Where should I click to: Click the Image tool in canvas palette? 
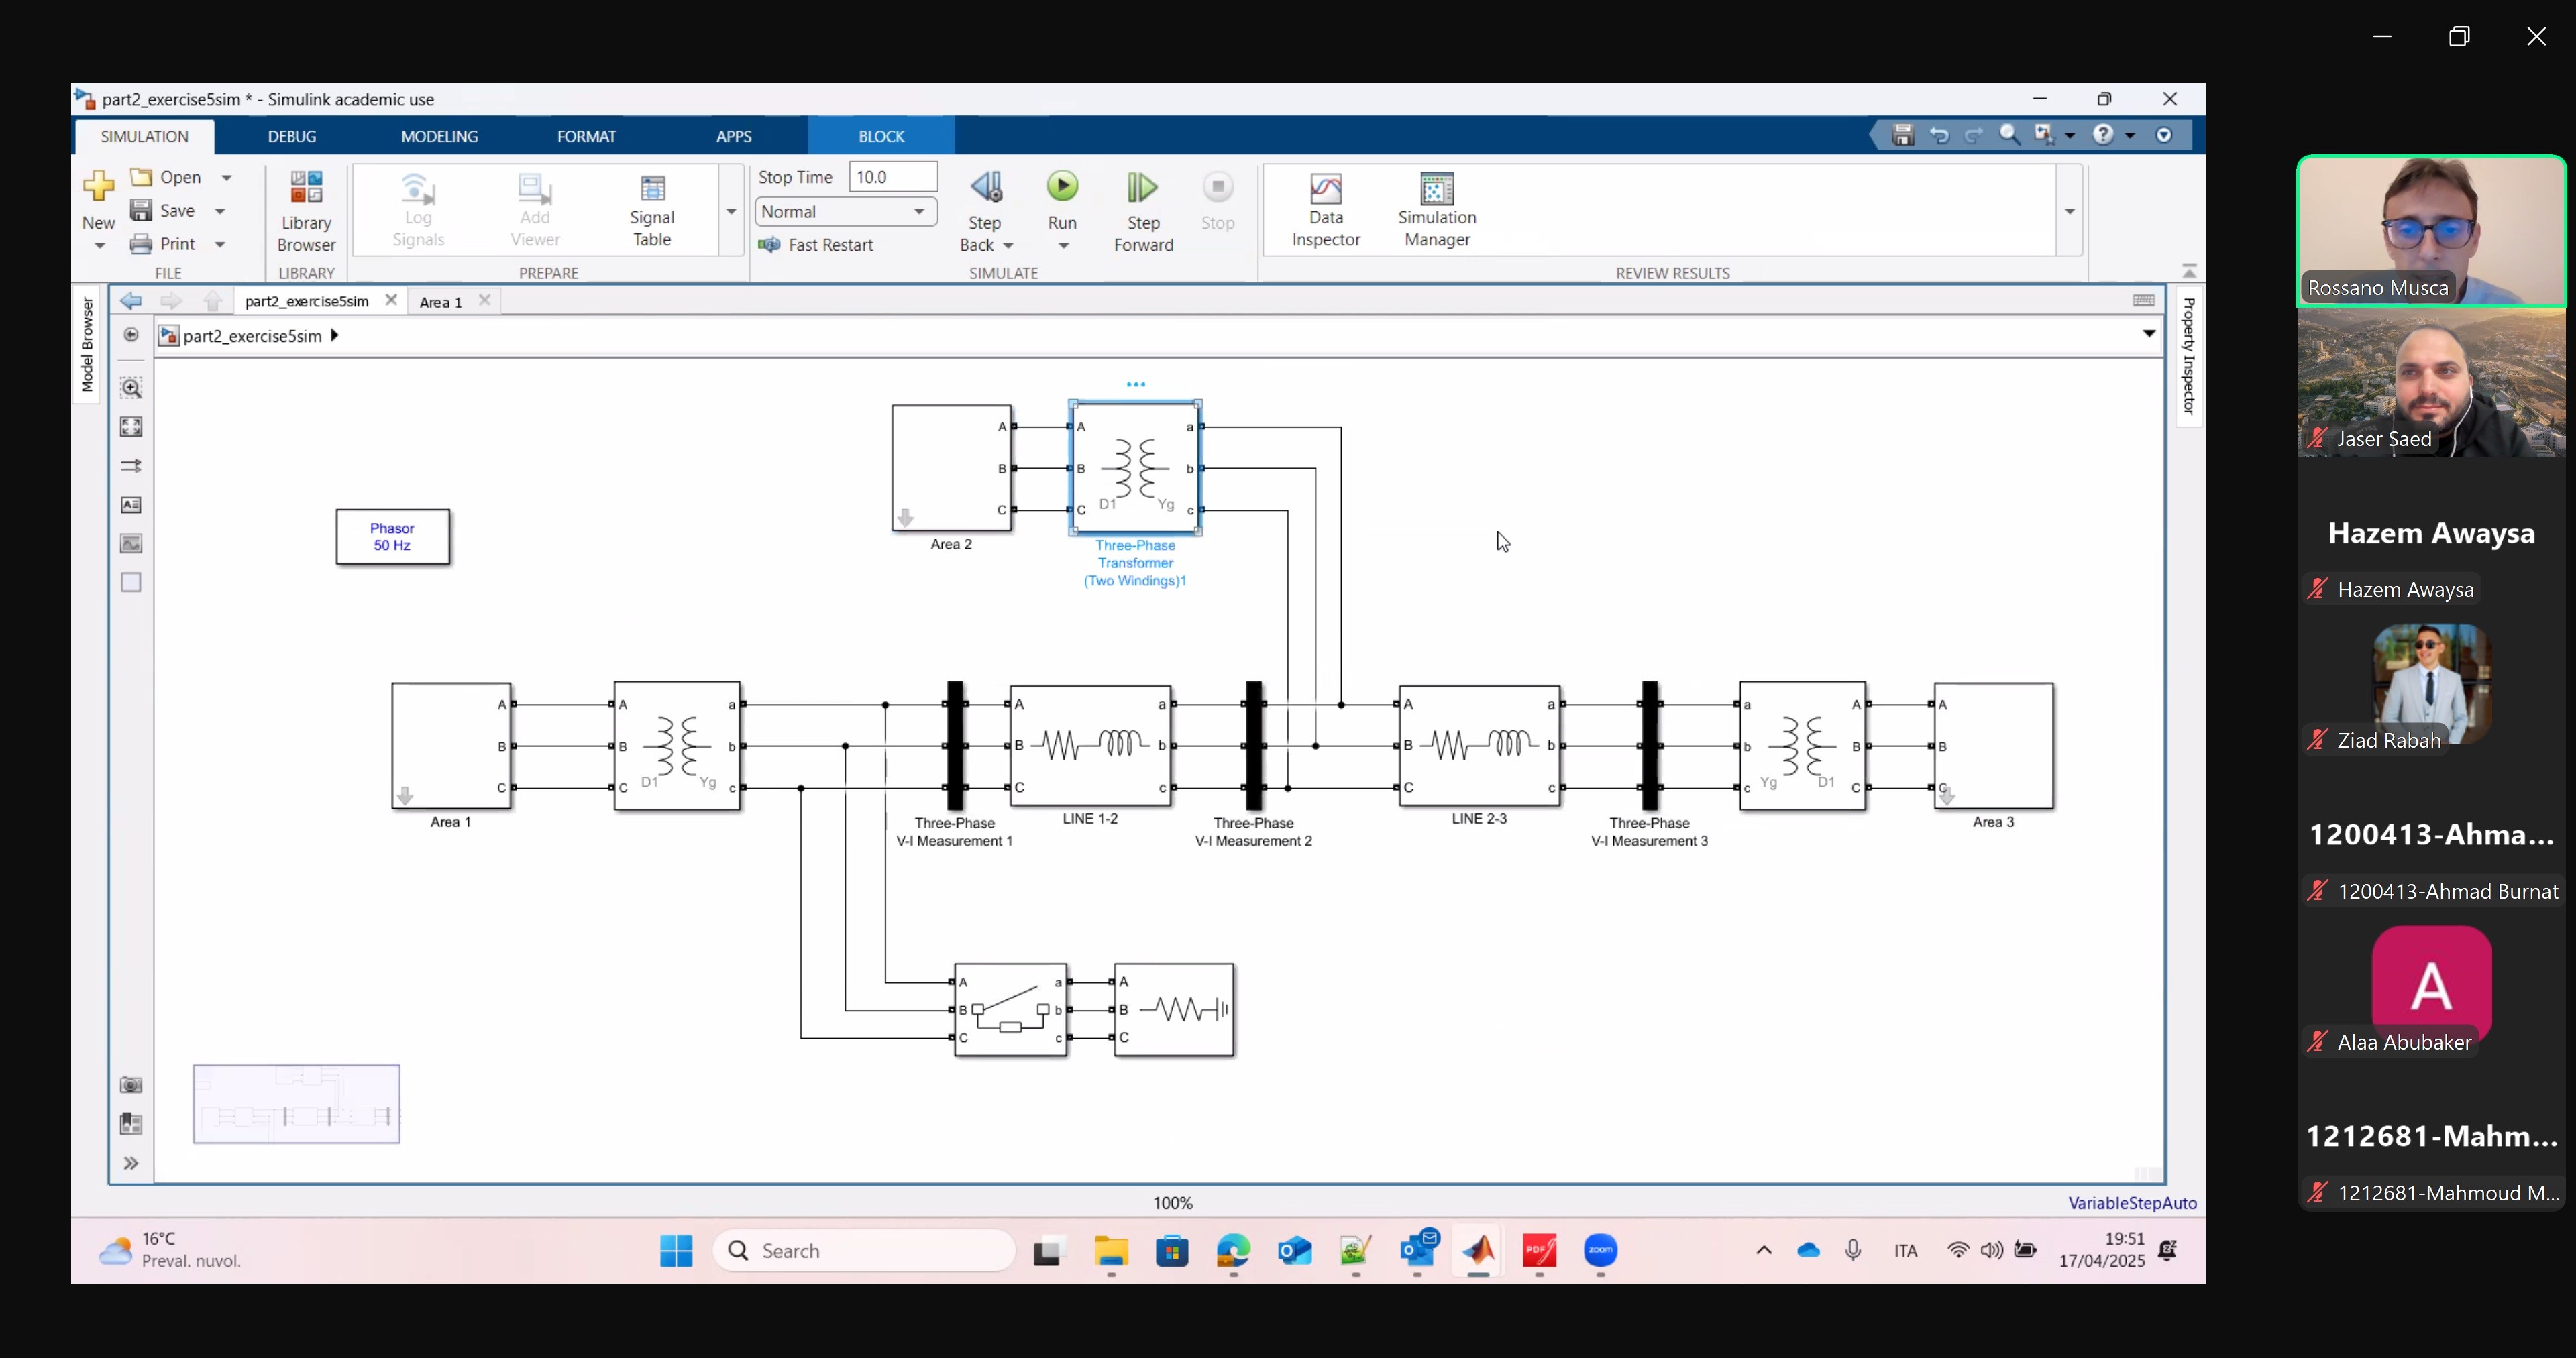pos(131,544)
